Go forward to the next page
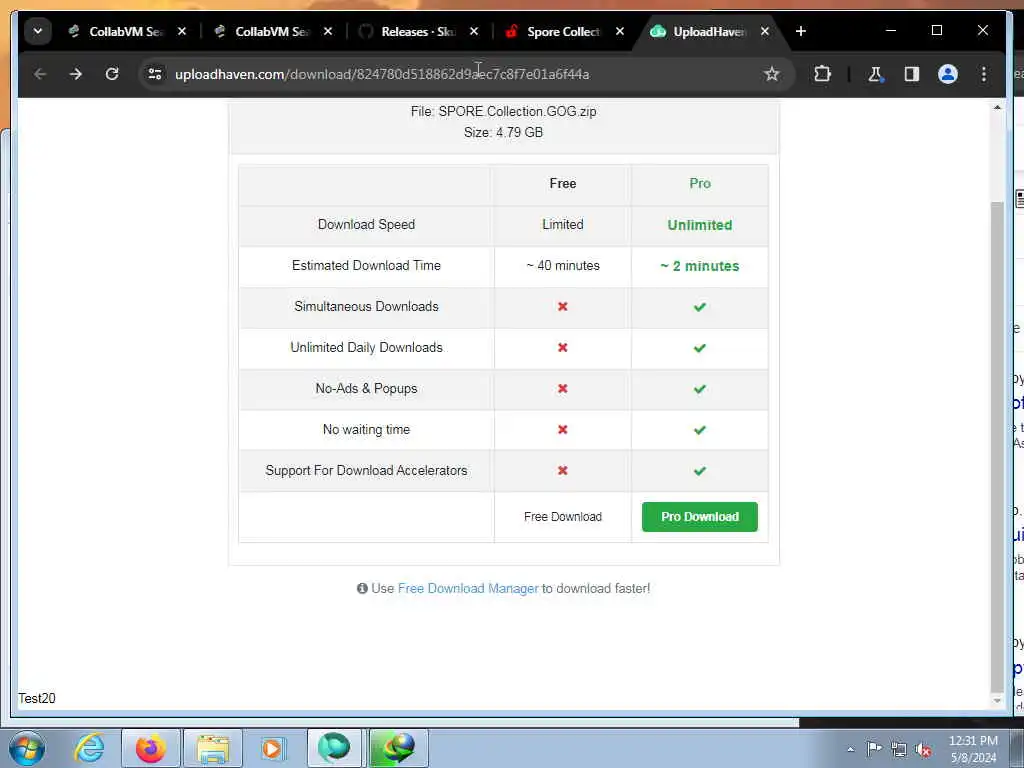This screenshot has height=768, width=1024. [76, 74]
